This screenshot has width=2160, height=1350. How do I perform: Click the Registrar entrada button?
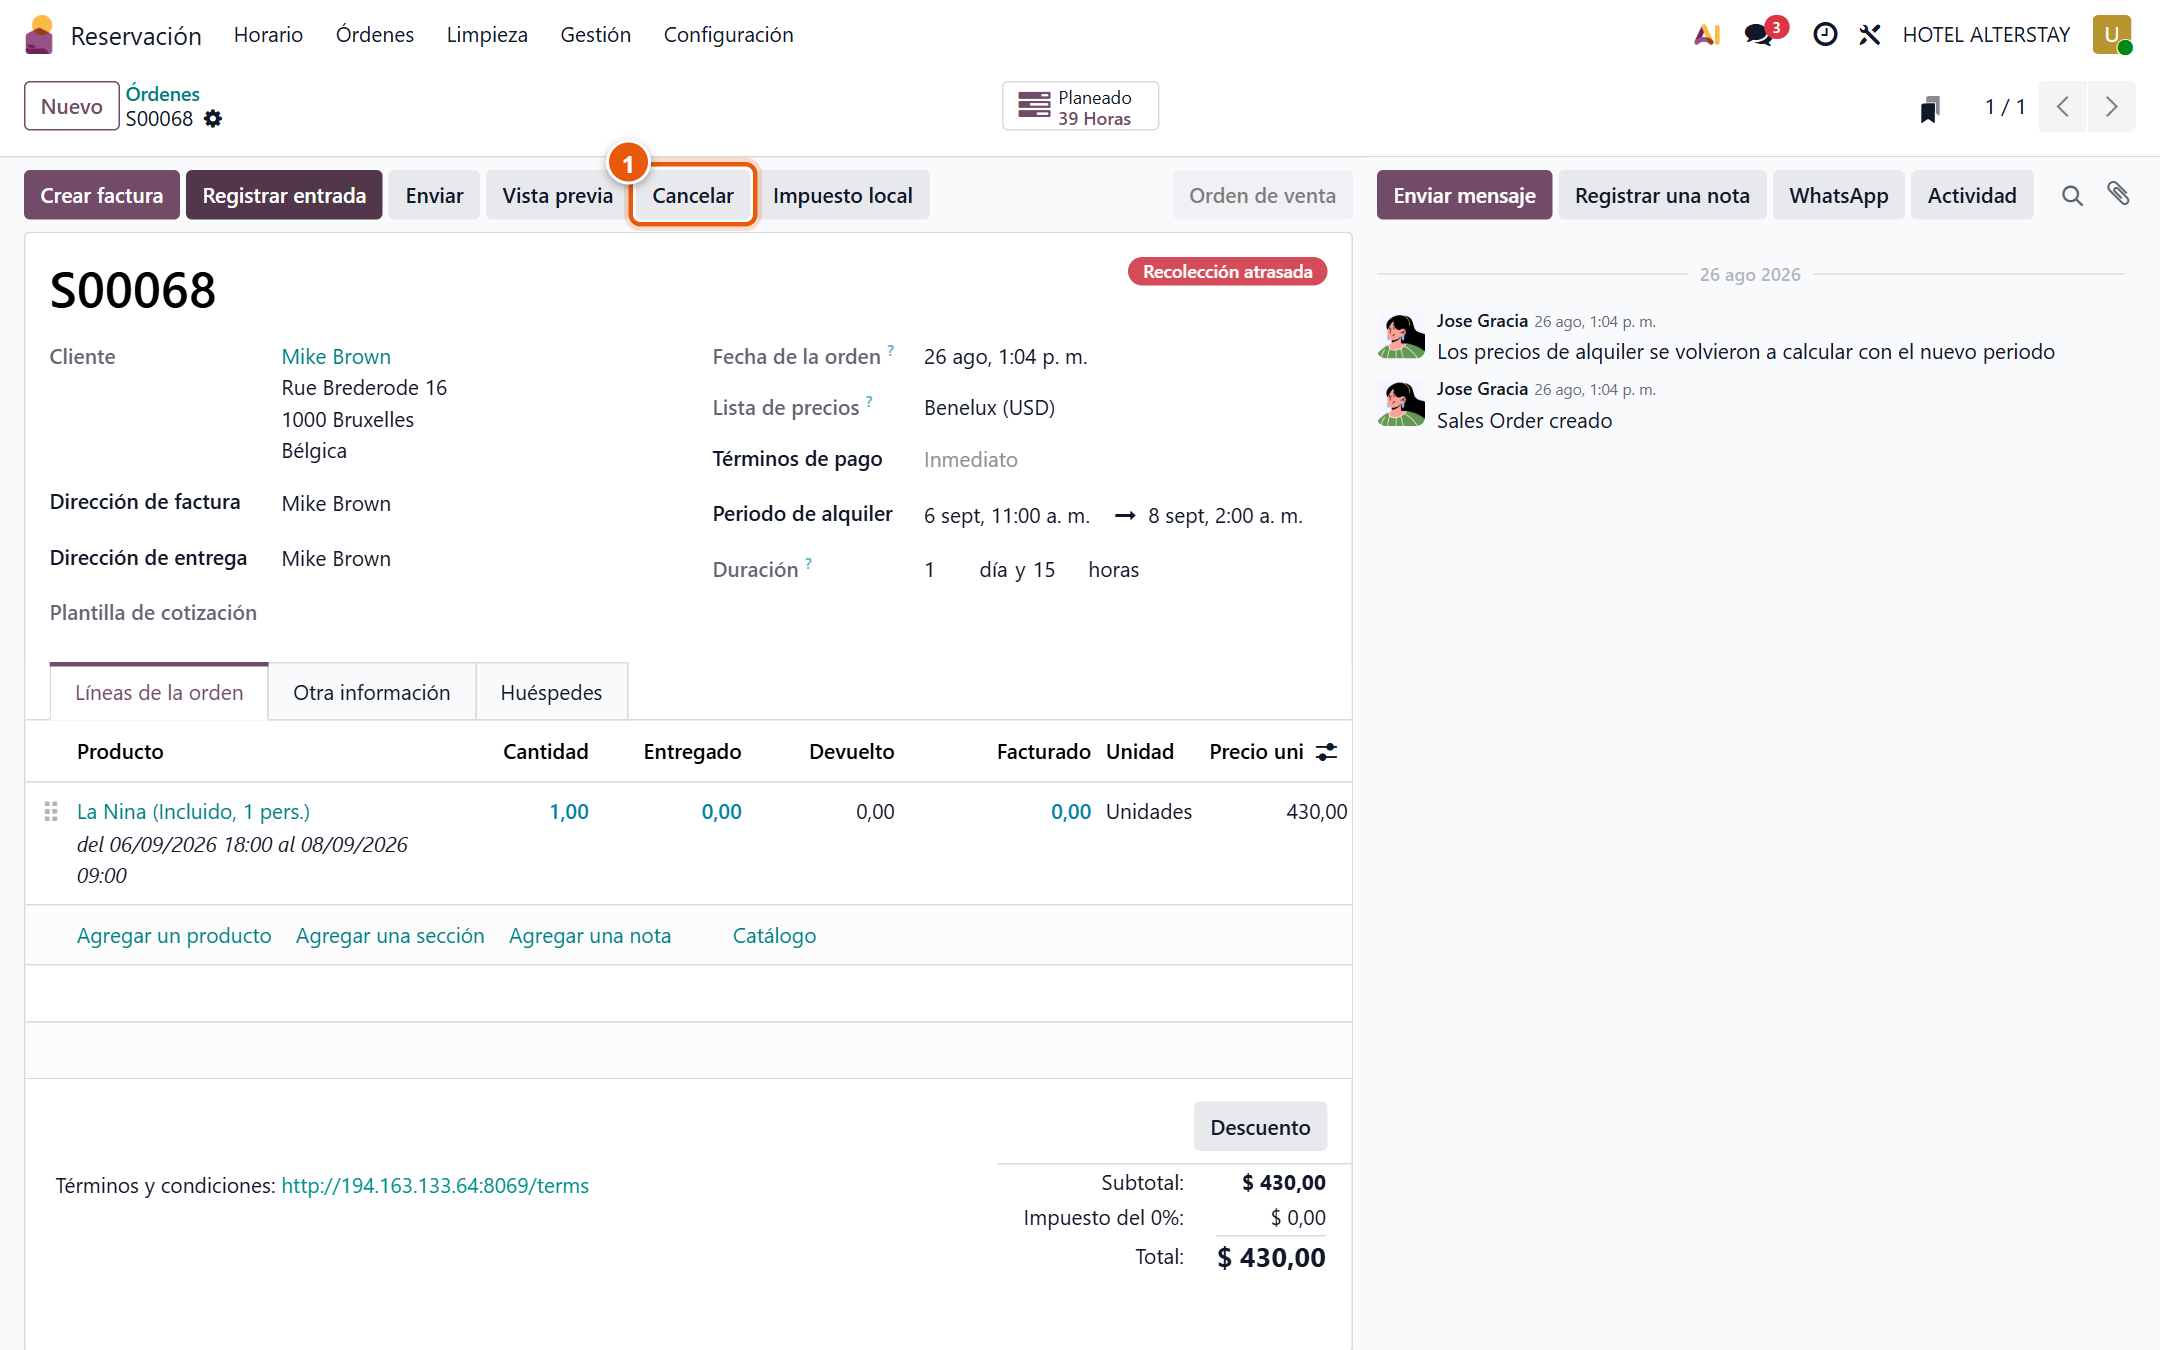(x=284, y=195)
